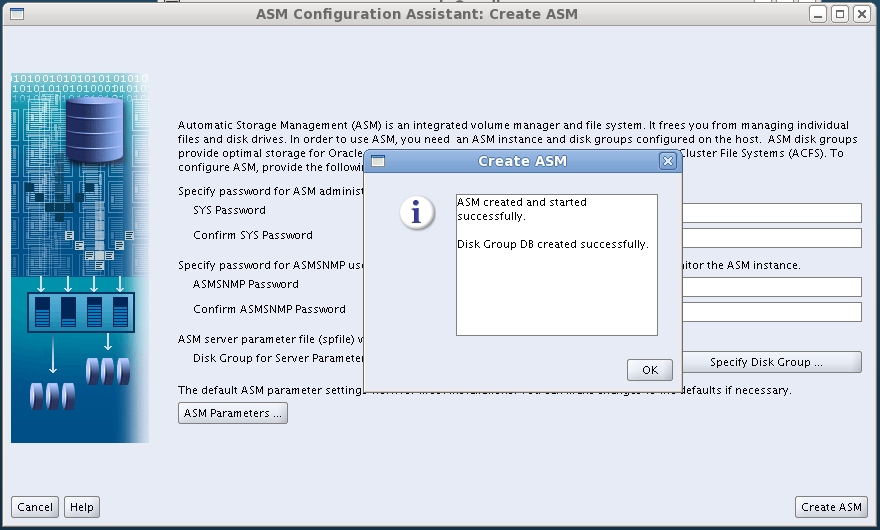This screenshot has width=880, height=530.
Task: Click 'Disk Group DB created successfully.' text
Action: coord(553,244)
